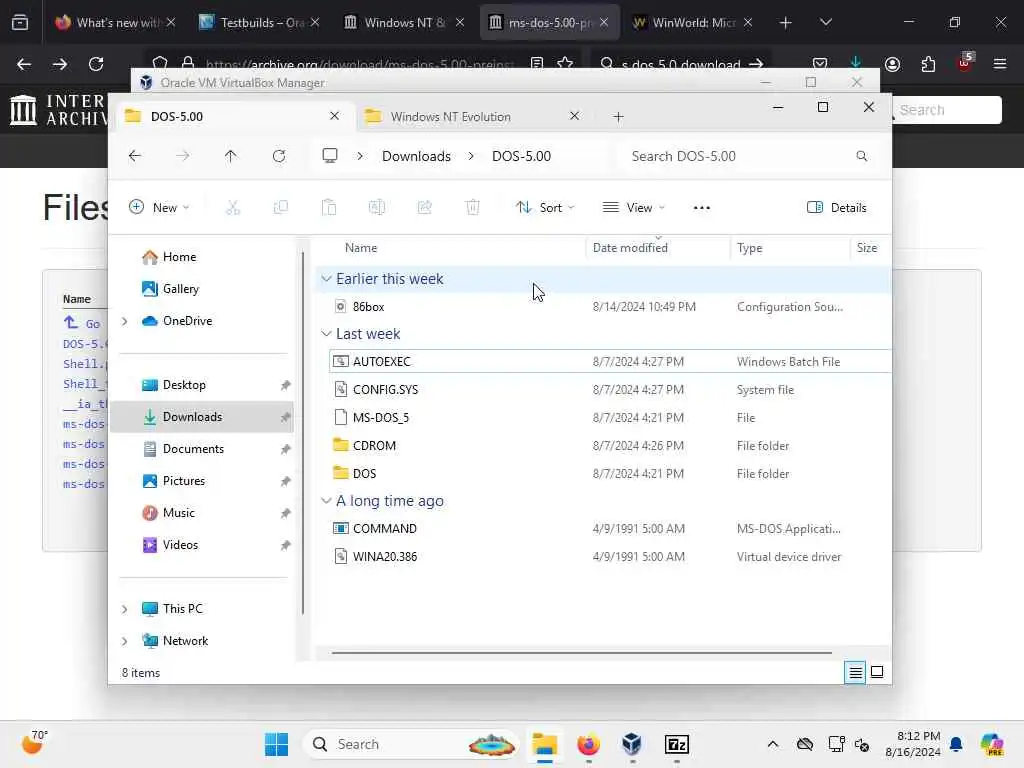Unpin Desktop from Quick access
This screenshot has width=1024, height=768.
[x=285, y=385]
